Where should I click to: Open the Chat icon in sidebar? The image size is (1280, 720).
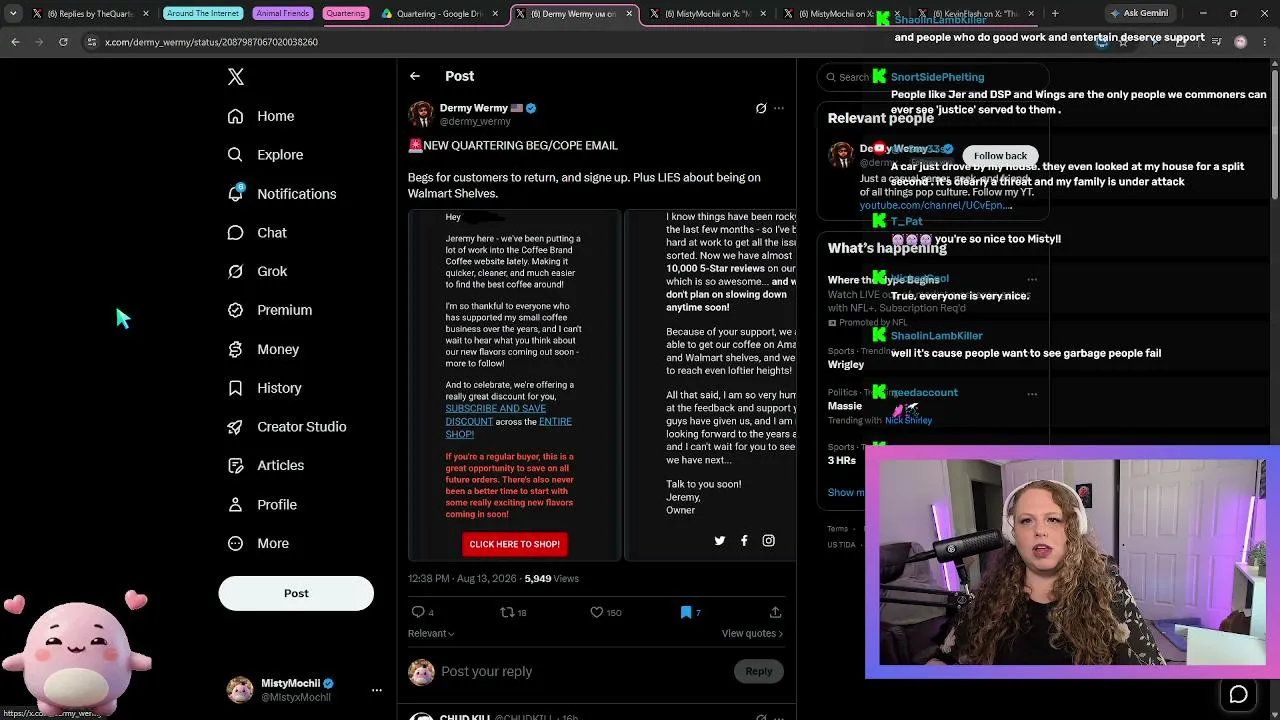235,233
